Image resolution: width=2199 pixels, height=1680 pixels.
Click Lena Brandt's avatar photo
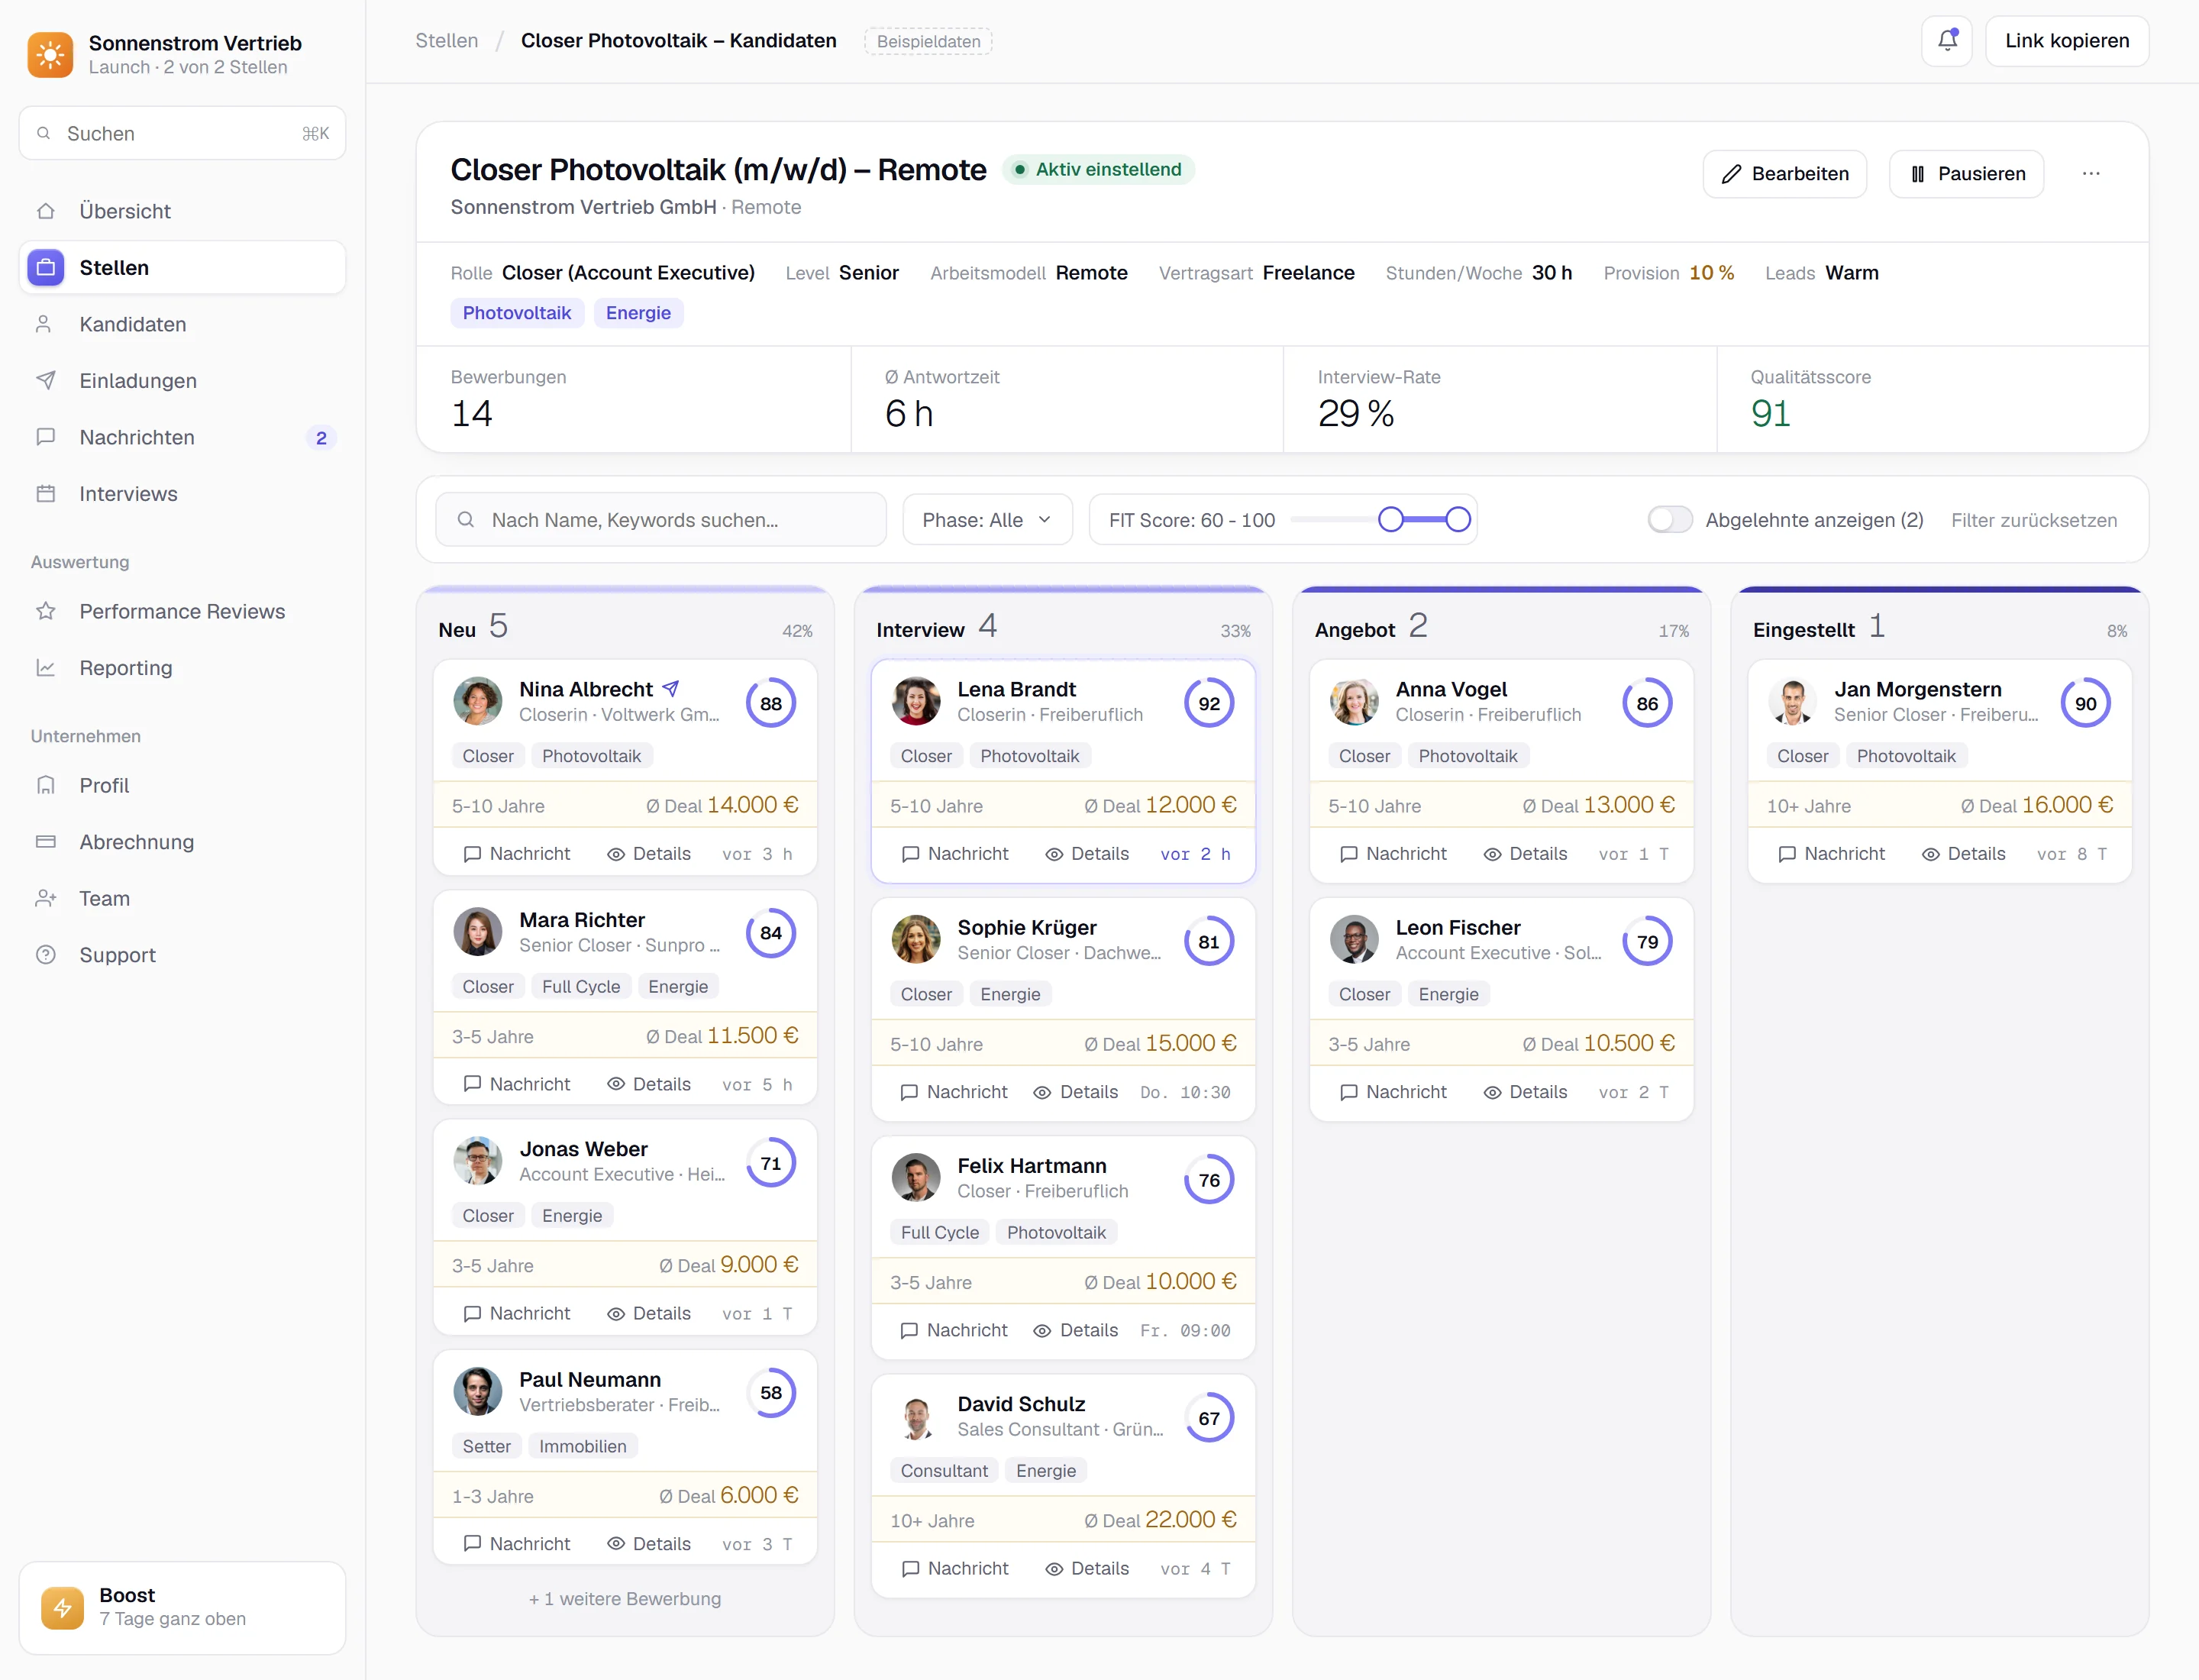916,702
